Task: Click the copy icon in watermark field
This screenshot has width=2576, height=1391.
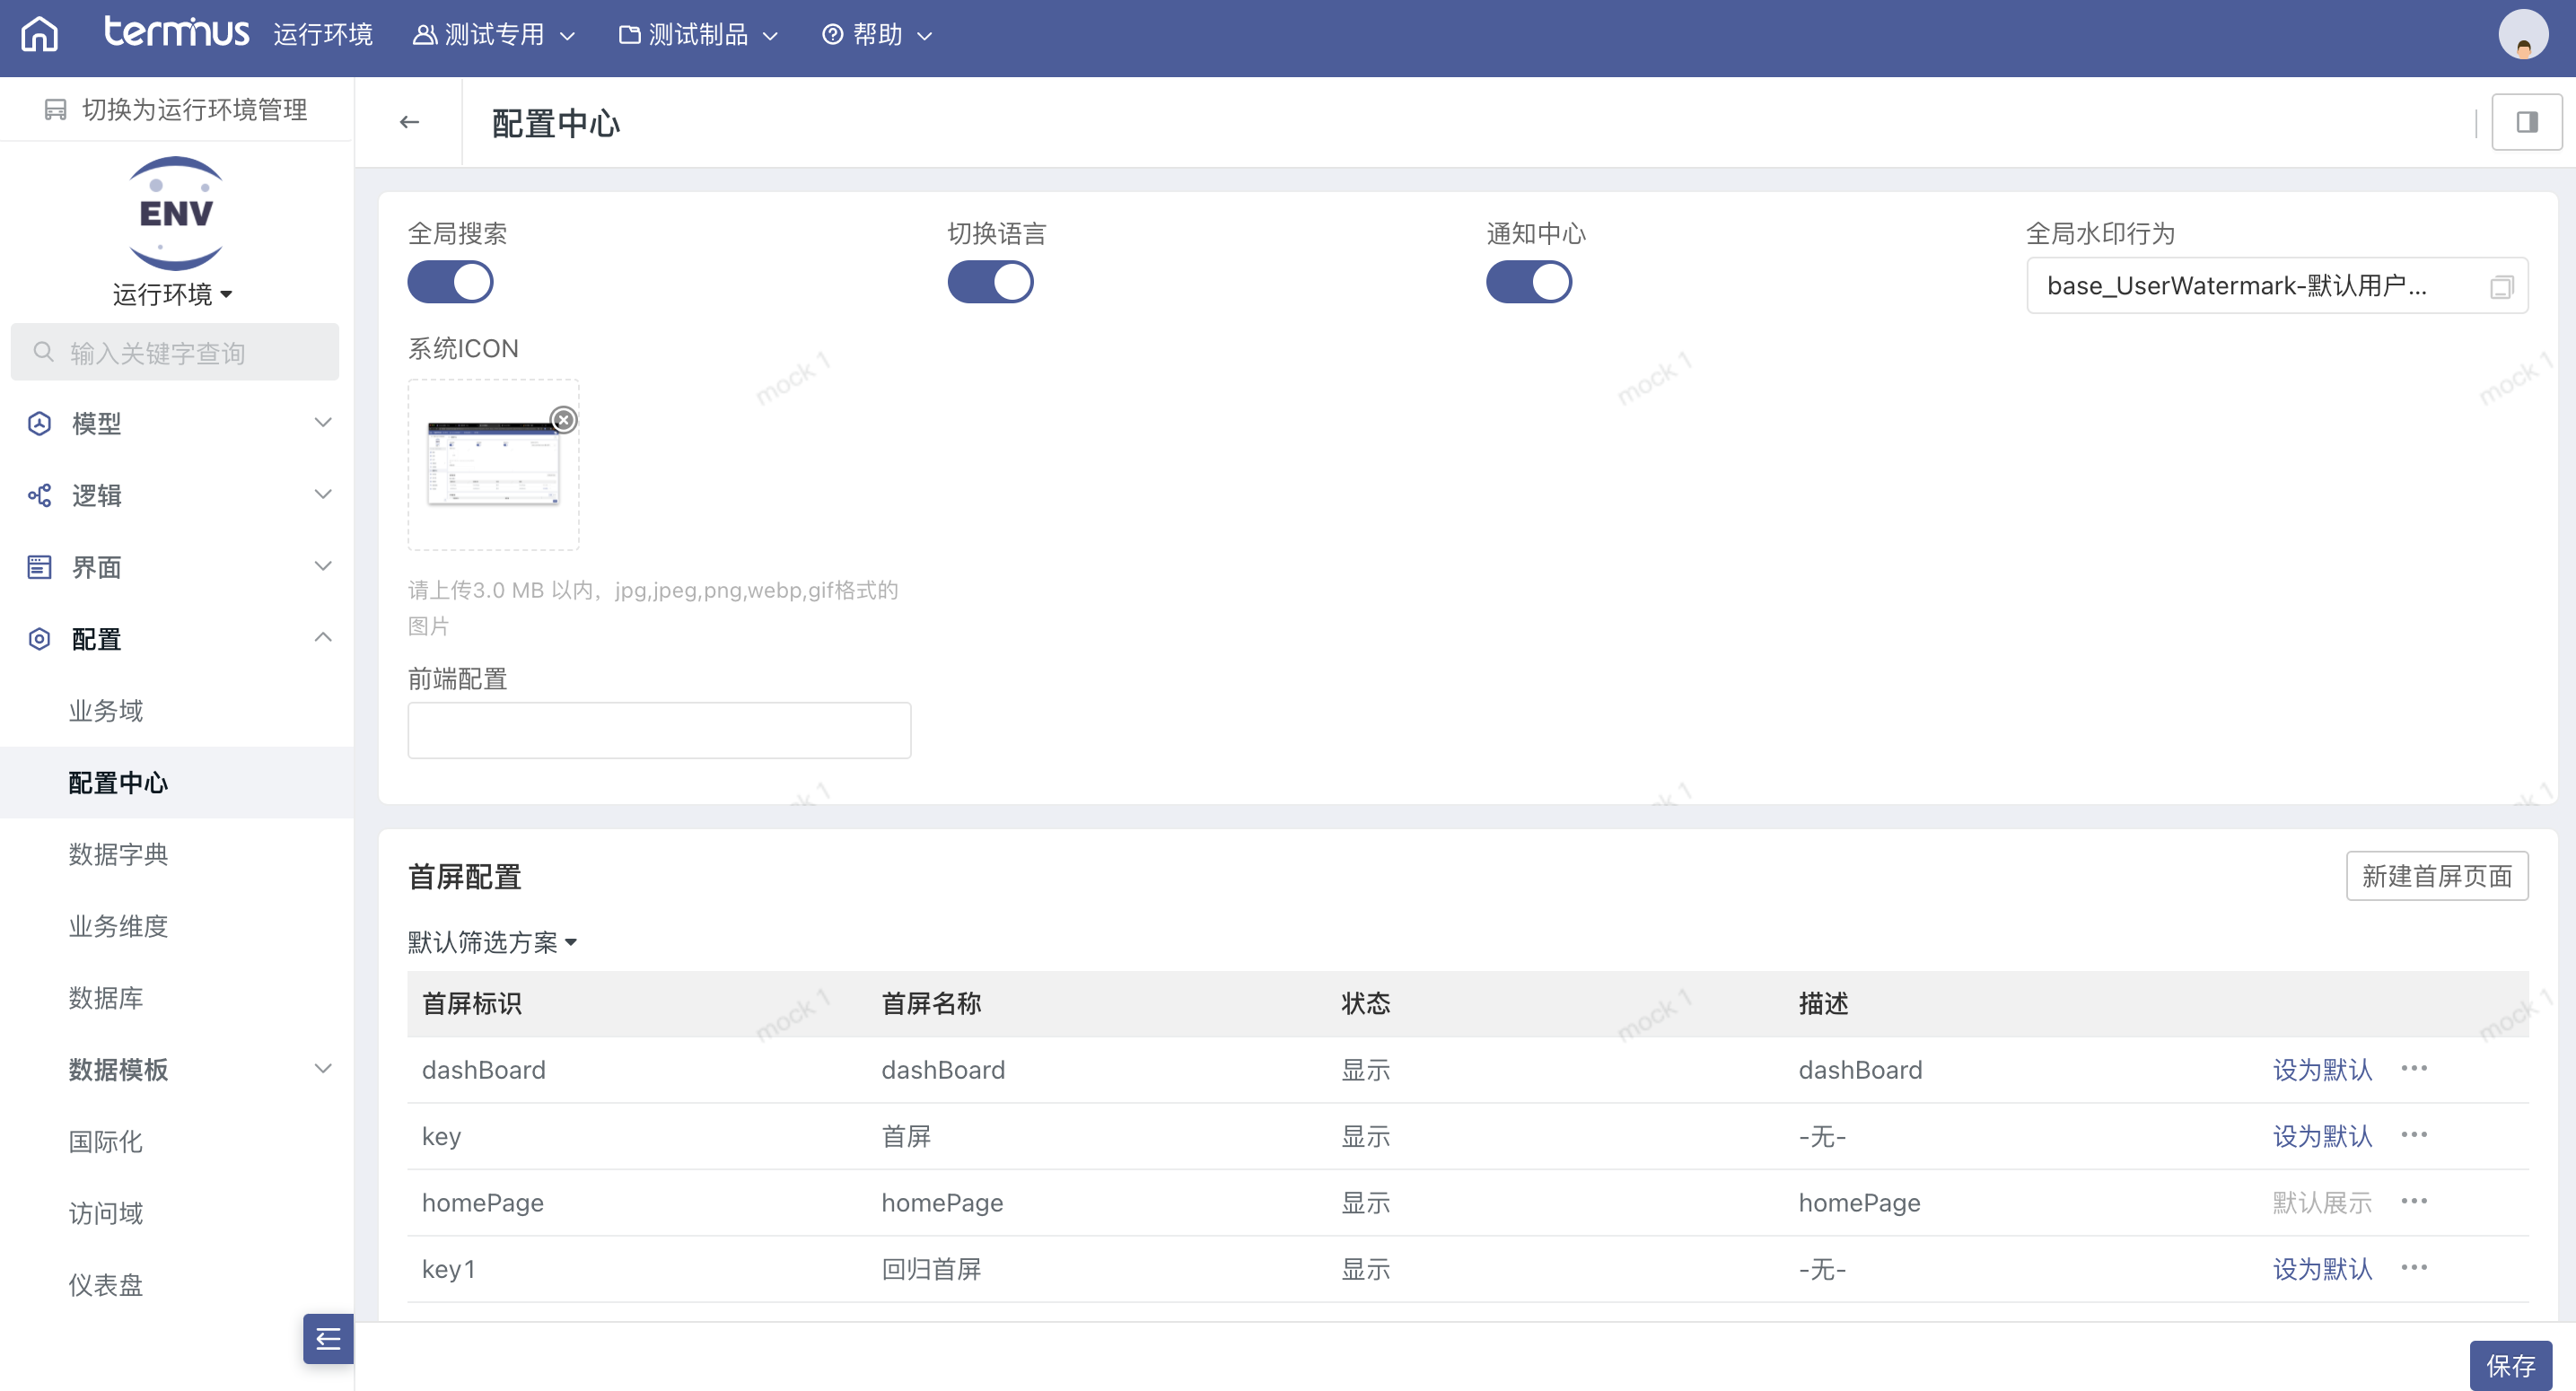Action: click(2500, 287)
